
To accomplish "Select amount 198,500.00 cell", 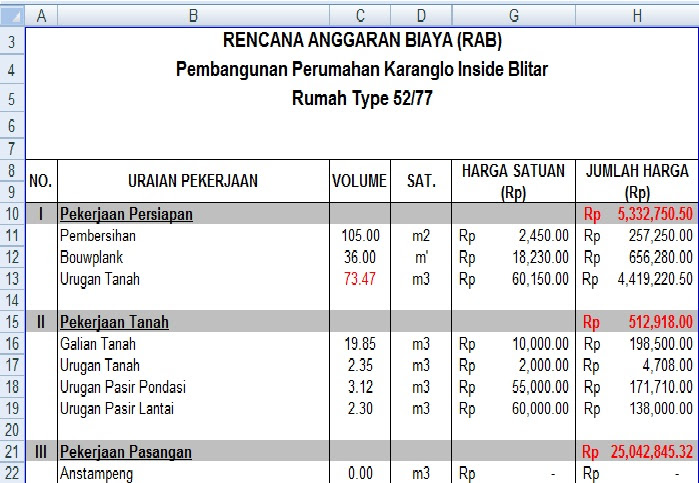I will 637,343.
